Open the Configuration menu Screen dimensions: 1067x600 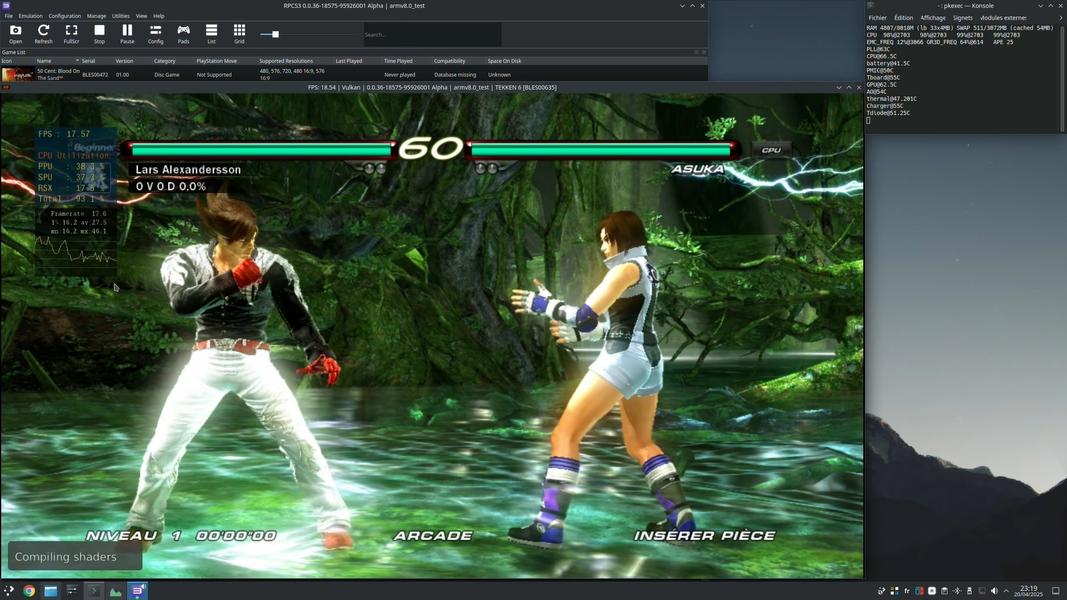[64, 16]
